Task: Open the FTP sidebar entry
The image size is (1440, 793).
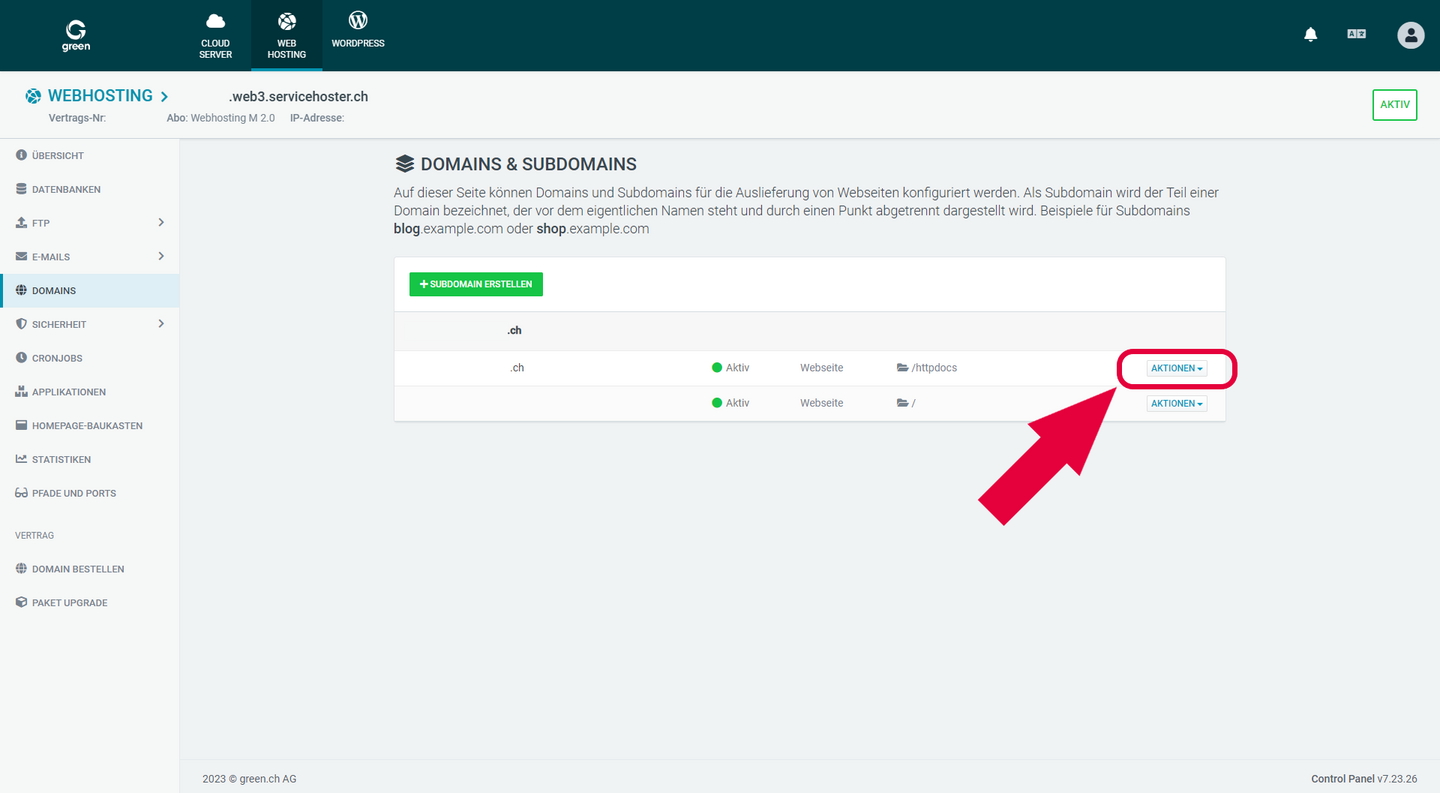Action: point(41,223)
